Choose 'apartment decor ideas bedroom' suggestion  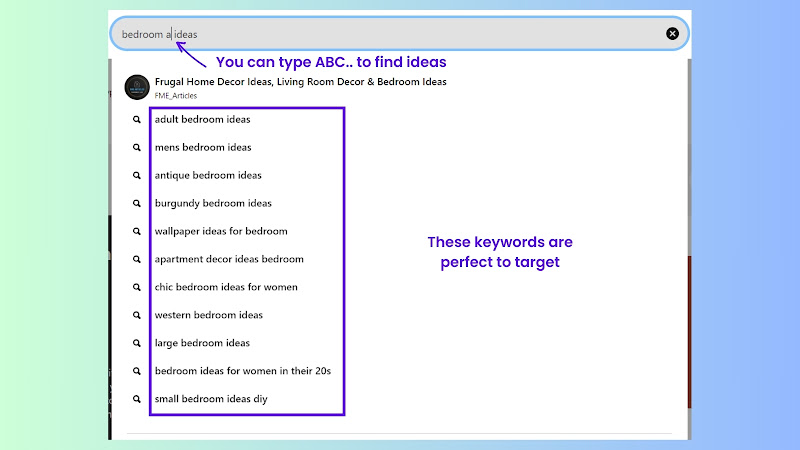pos(229,259)
